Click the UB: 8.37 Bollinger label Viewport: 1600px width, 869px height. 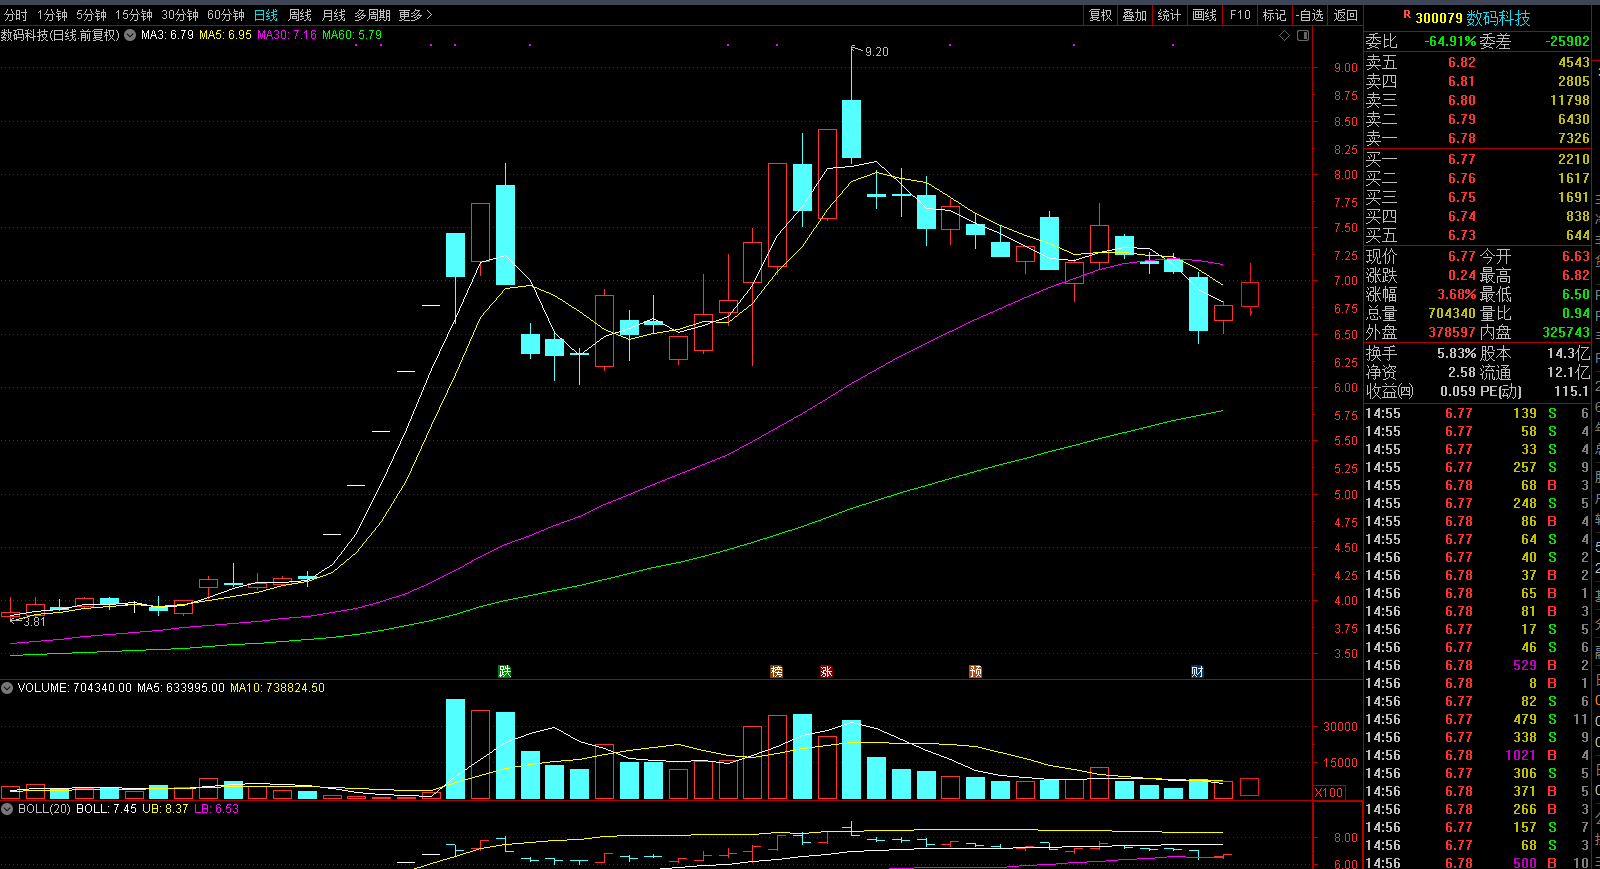point(165,809)
